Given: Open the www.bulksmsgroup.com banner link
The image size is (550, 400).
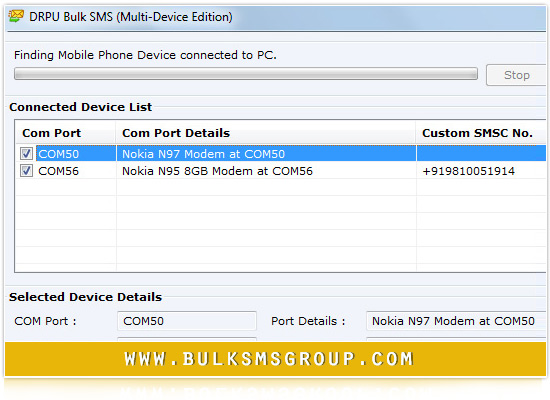Looking at the screenshot, I should (x=269, y=359).
